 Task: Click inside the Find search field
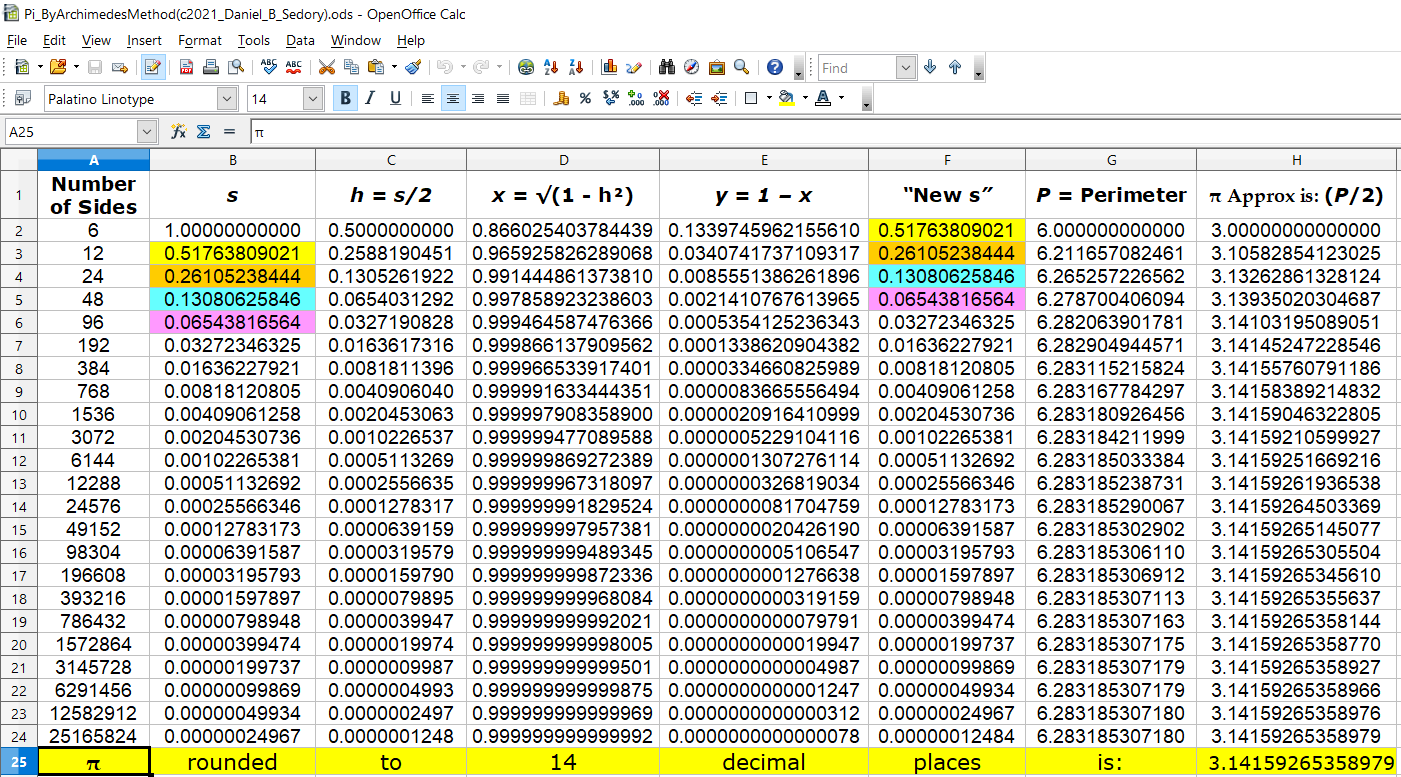856,68
